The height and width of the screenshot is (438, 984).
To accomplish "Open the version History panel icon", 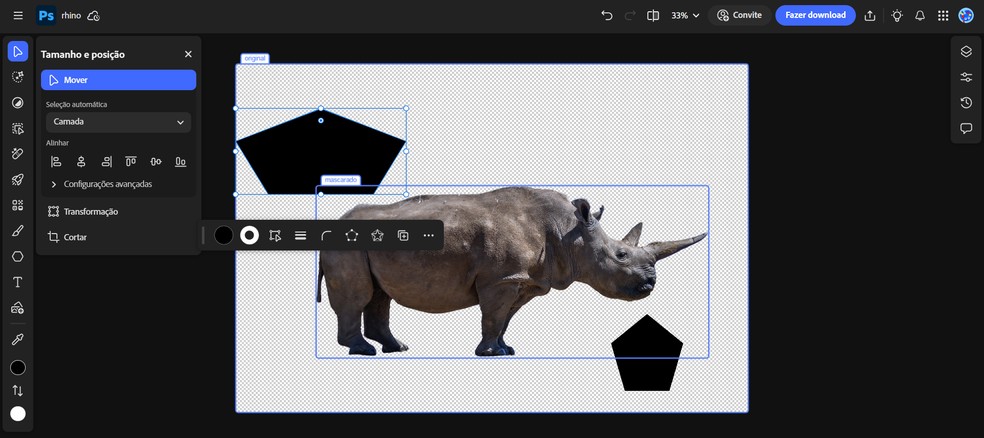I will [966, 103].
